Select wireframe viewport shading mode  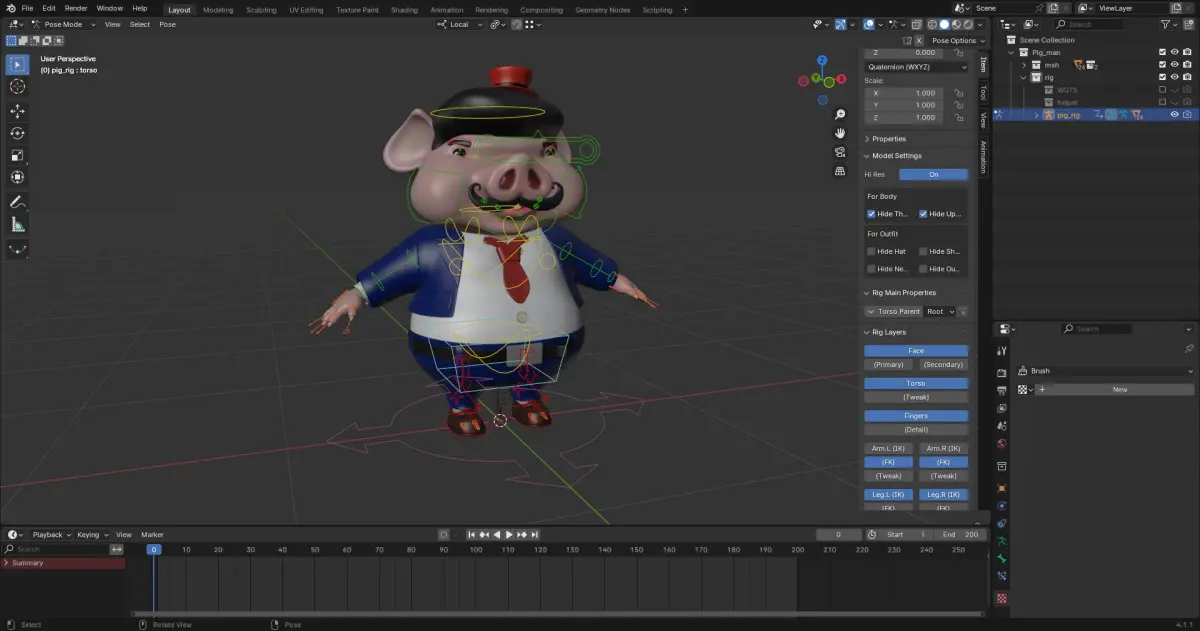[x=931, y=24]
